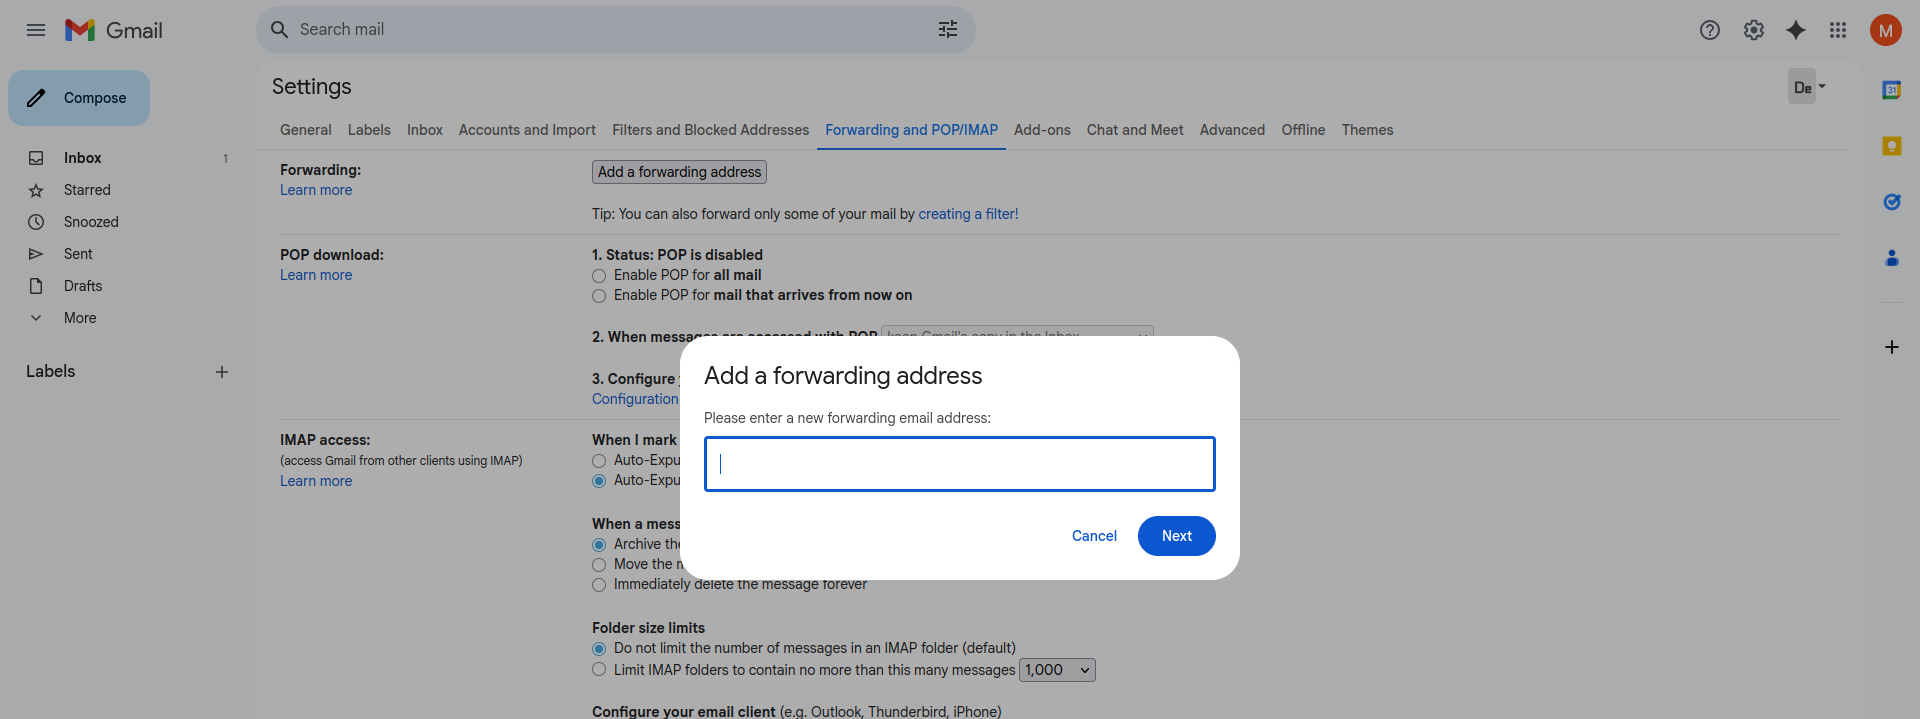Open the IMAP message limit dropdown
Image resolution: width=1920 pixels, height=719 pixels.
[1057, 670]
